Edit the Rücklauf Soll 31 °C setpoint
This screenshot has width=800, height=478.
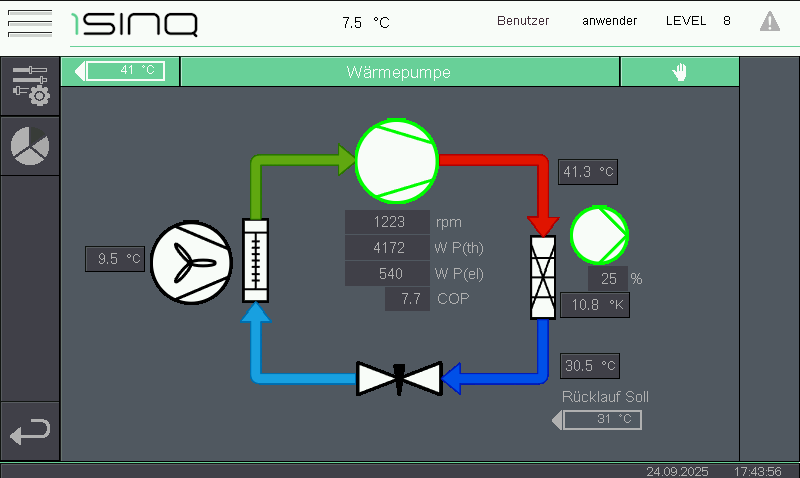pyautogui.click(x=602, y=419)
